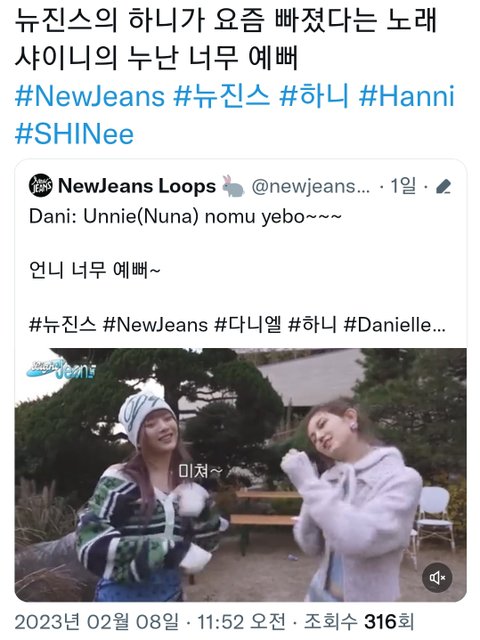The height and width of the screenshot is (640, 480).
Task: Click the 1일 timestamp on quoted tweet
Action: [x=403, y=187]
